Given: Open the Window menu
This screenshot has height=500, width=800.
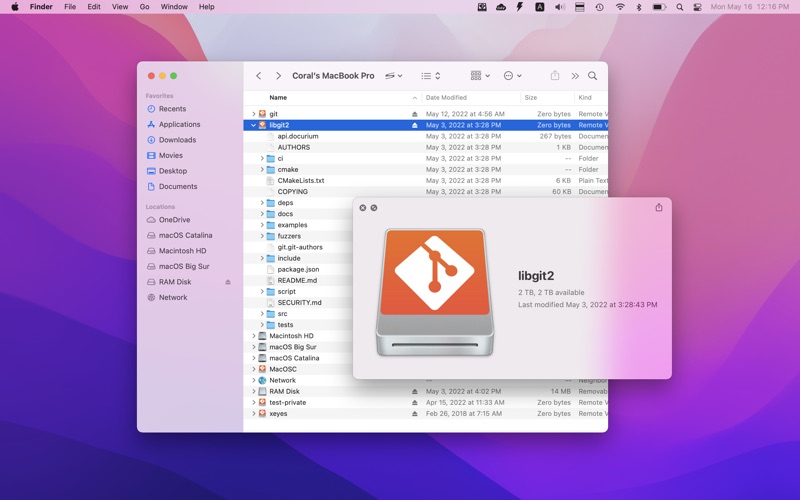Looking at the screenshot, I should (x=174, y=7).
